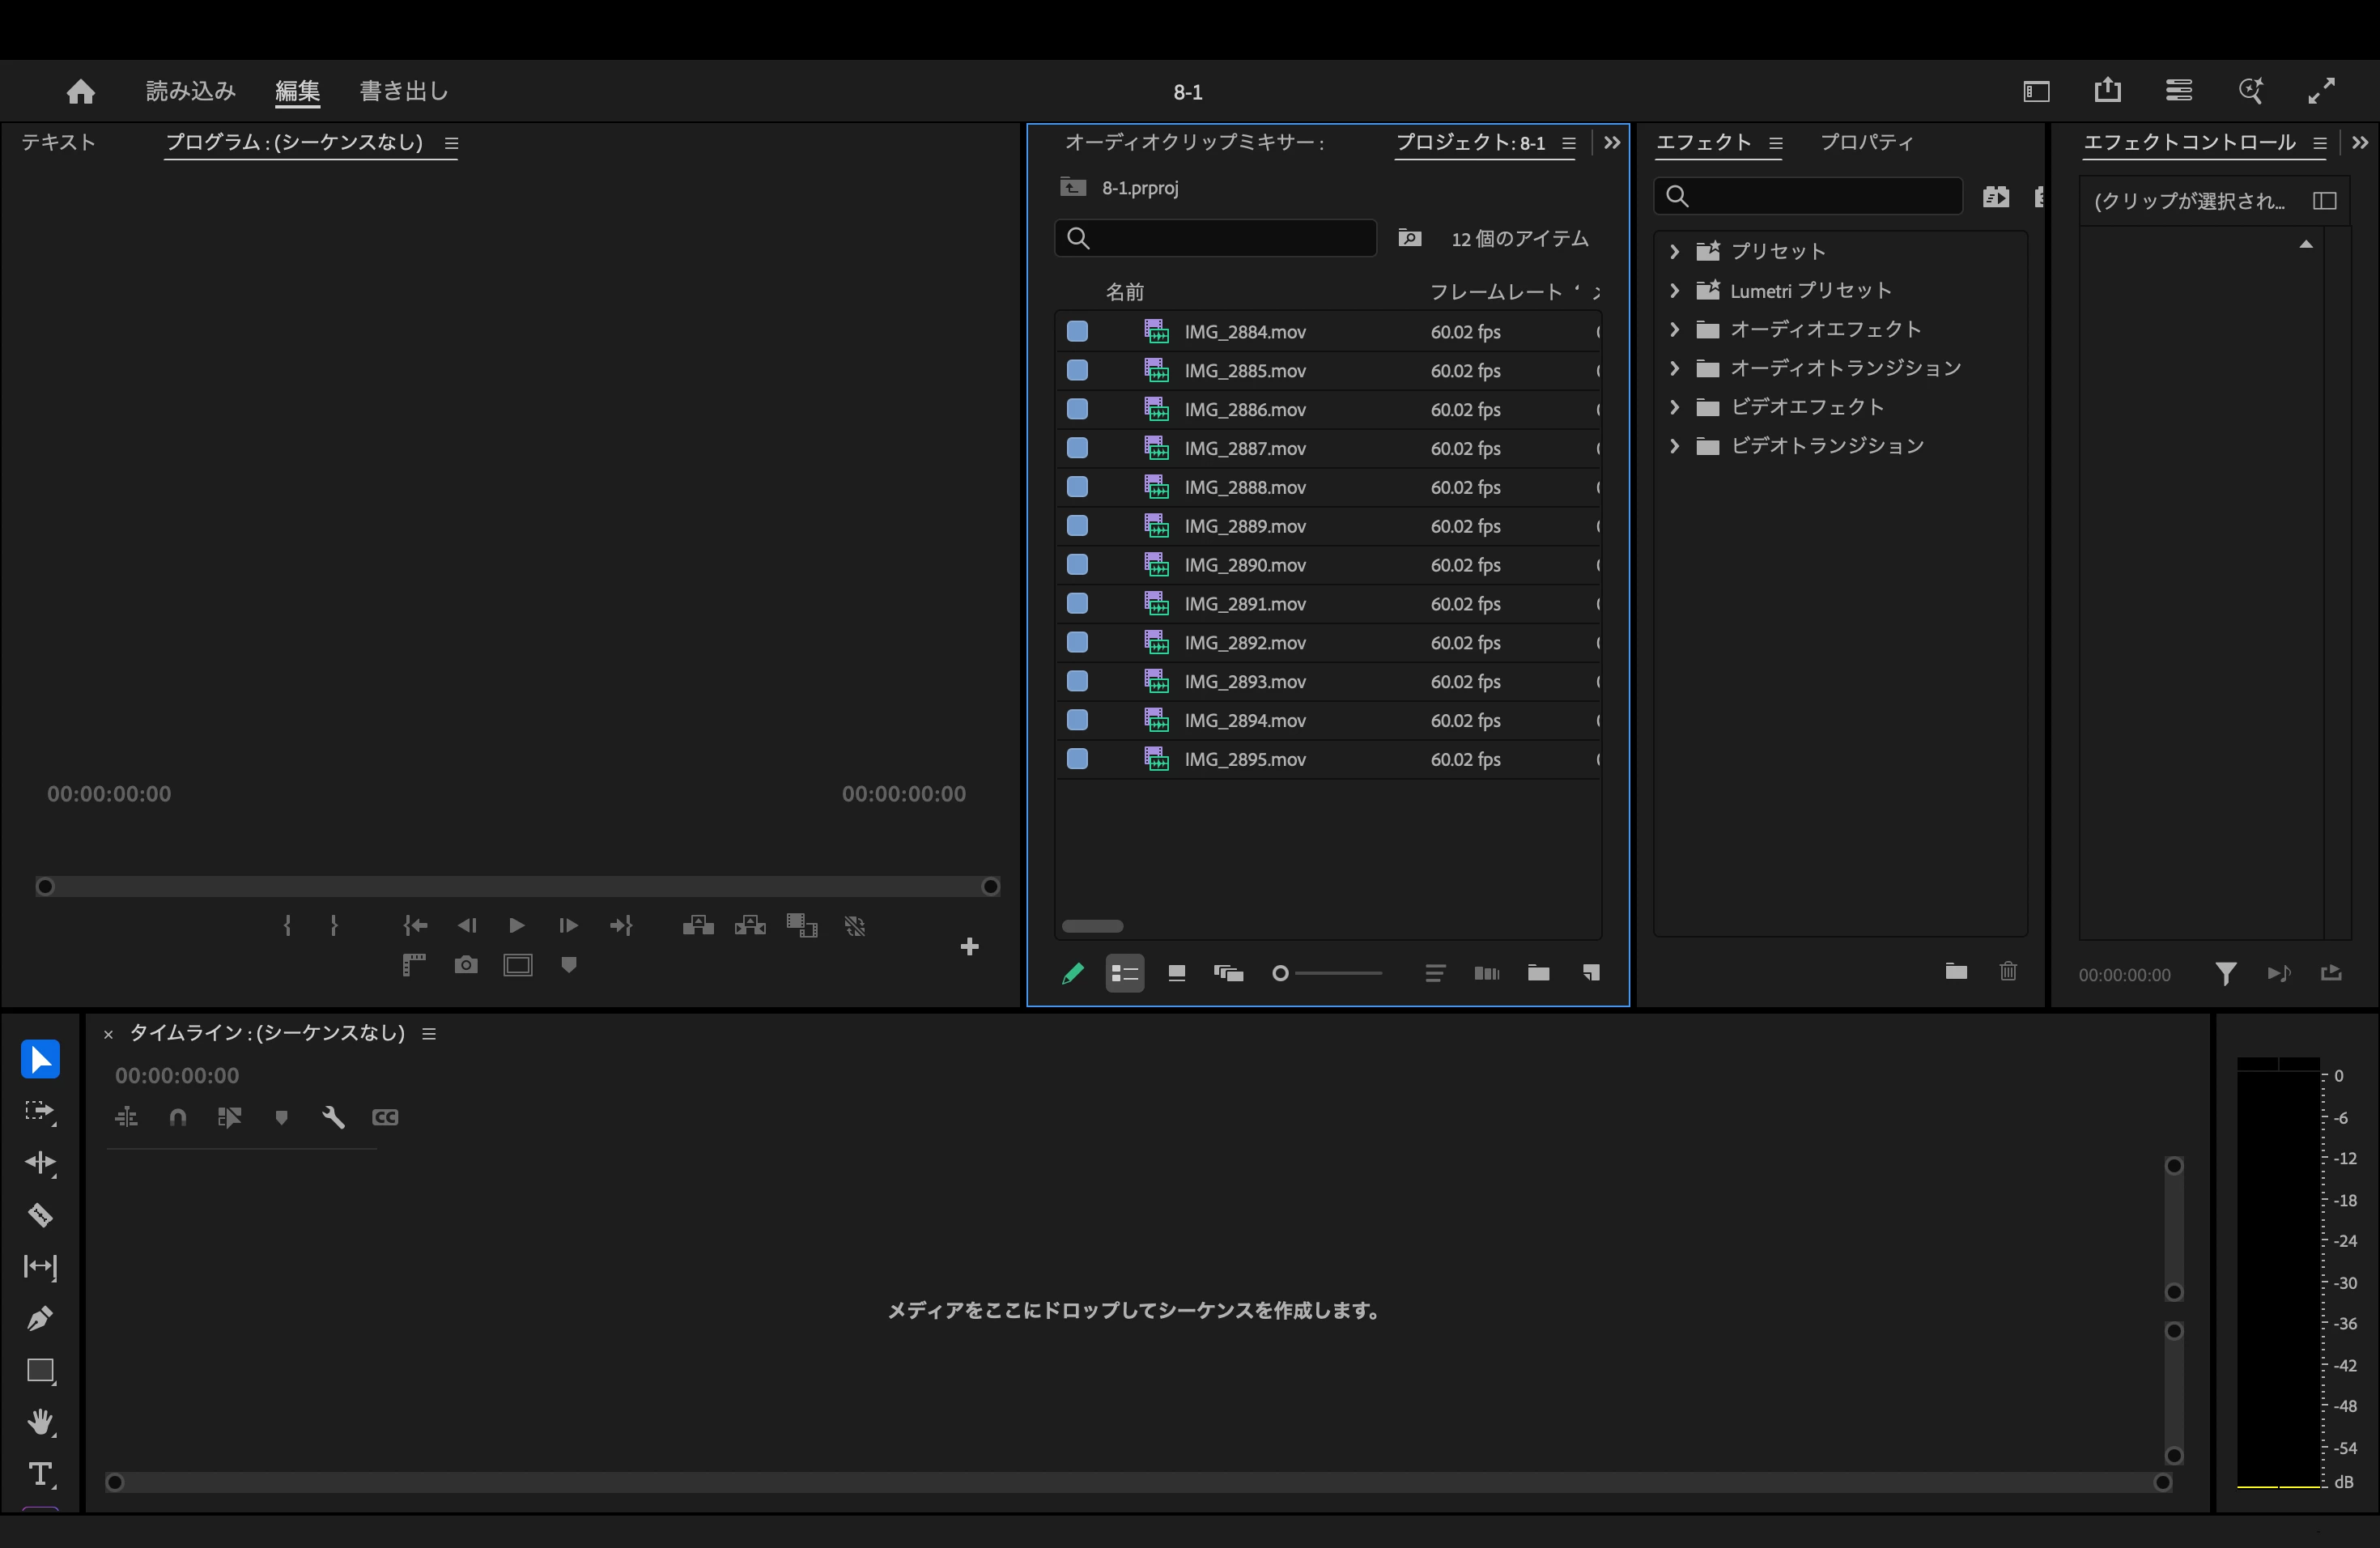Click the Home icon
Image resolution: width=2380 pixels, height=1548 pixels.
click(81, 92)
